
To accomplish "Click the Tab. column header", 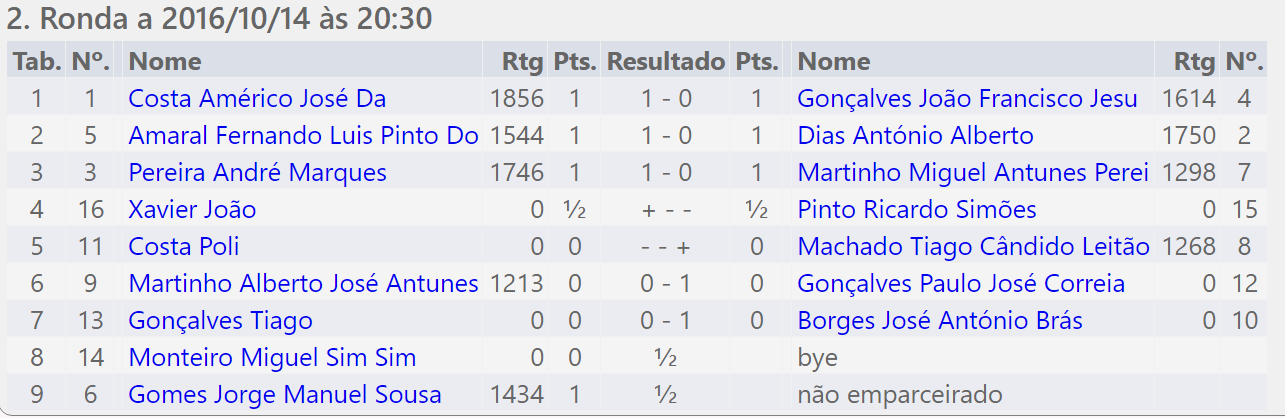I will [36, 61].
